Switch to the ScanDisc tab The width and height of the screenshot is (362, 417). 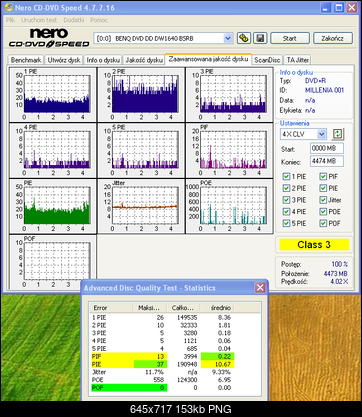[267, 60]
